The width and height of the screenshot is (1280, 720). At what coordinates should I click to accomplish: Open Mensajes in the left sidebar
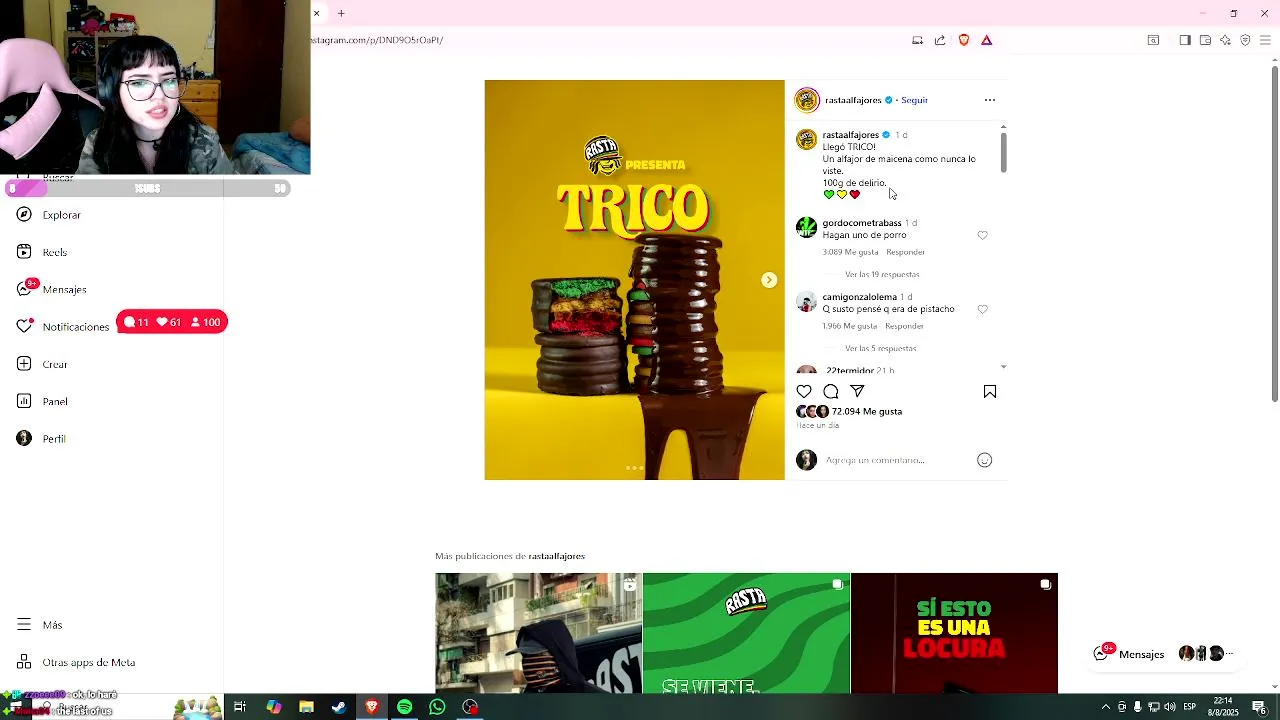click(51, 289)
